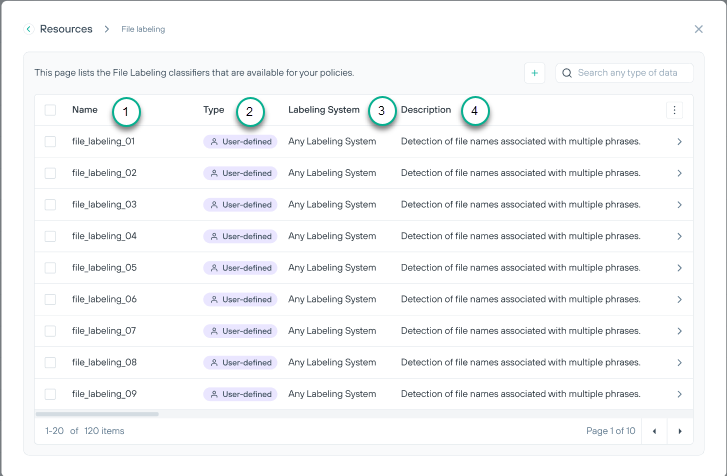Click the back arrow beside Resources
This screenshot has width=727, height=476.
point(29,29)
